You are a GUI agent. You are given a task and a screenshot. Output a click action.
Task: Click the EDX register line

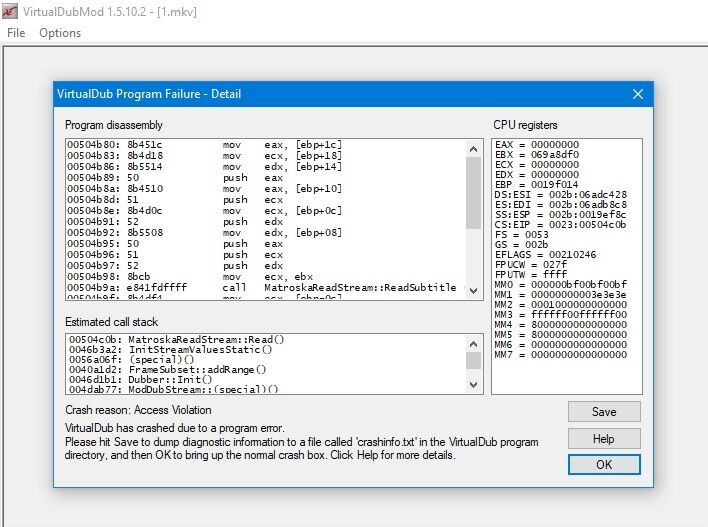537,174
